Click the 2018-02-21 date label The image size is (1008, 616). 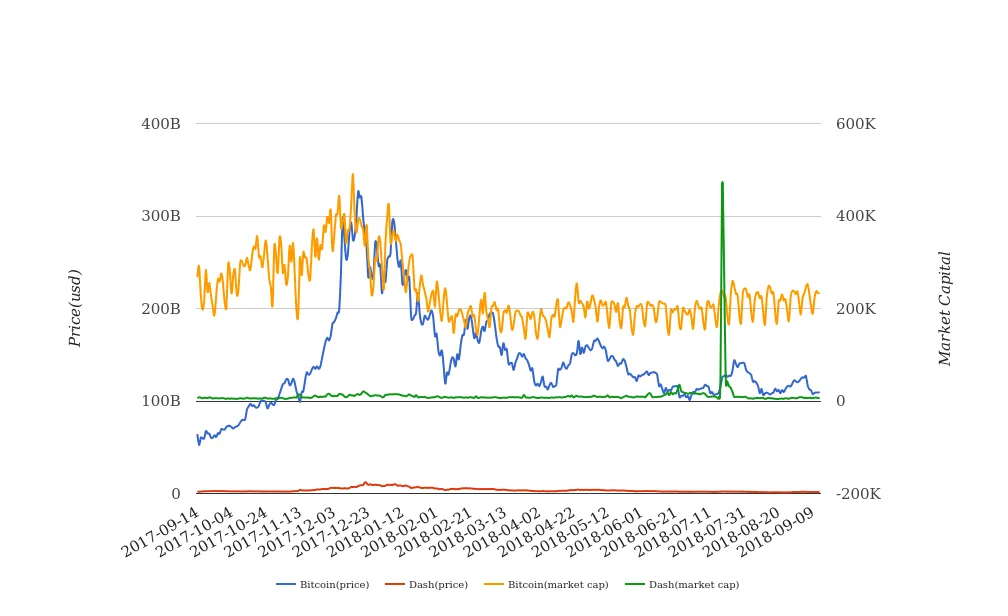tap(435, 531)
